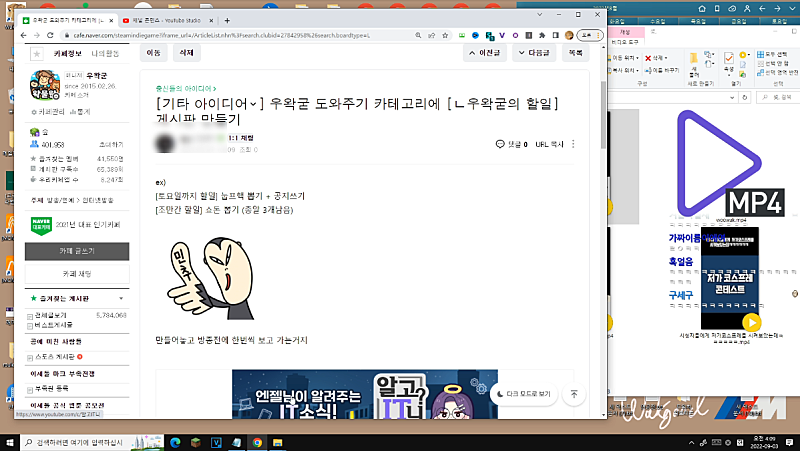Viewport: 800px width, 451px height.
Task: Open 복사 위치 dropdown in Explorer
Action: (x=623, y=70)
